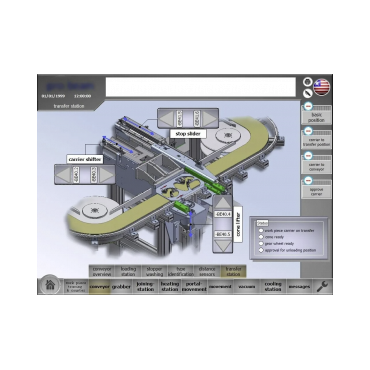Collapse the approve carrier minus toggle

(308, 180)
